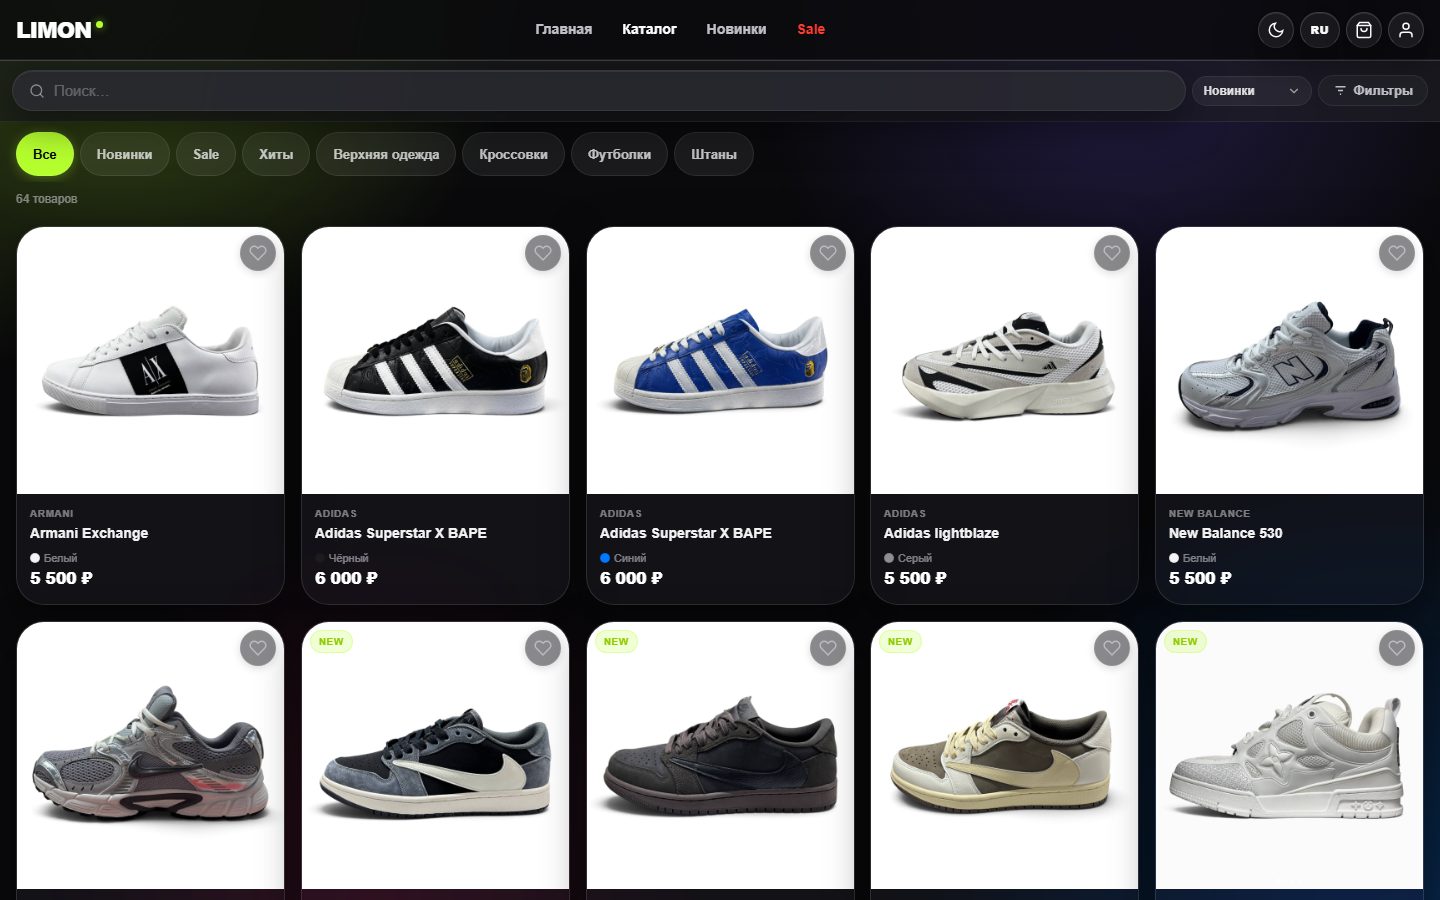Add New Balance 530 to favorites via heart
Screen dimensions: 1440x900
[1397, 253]
